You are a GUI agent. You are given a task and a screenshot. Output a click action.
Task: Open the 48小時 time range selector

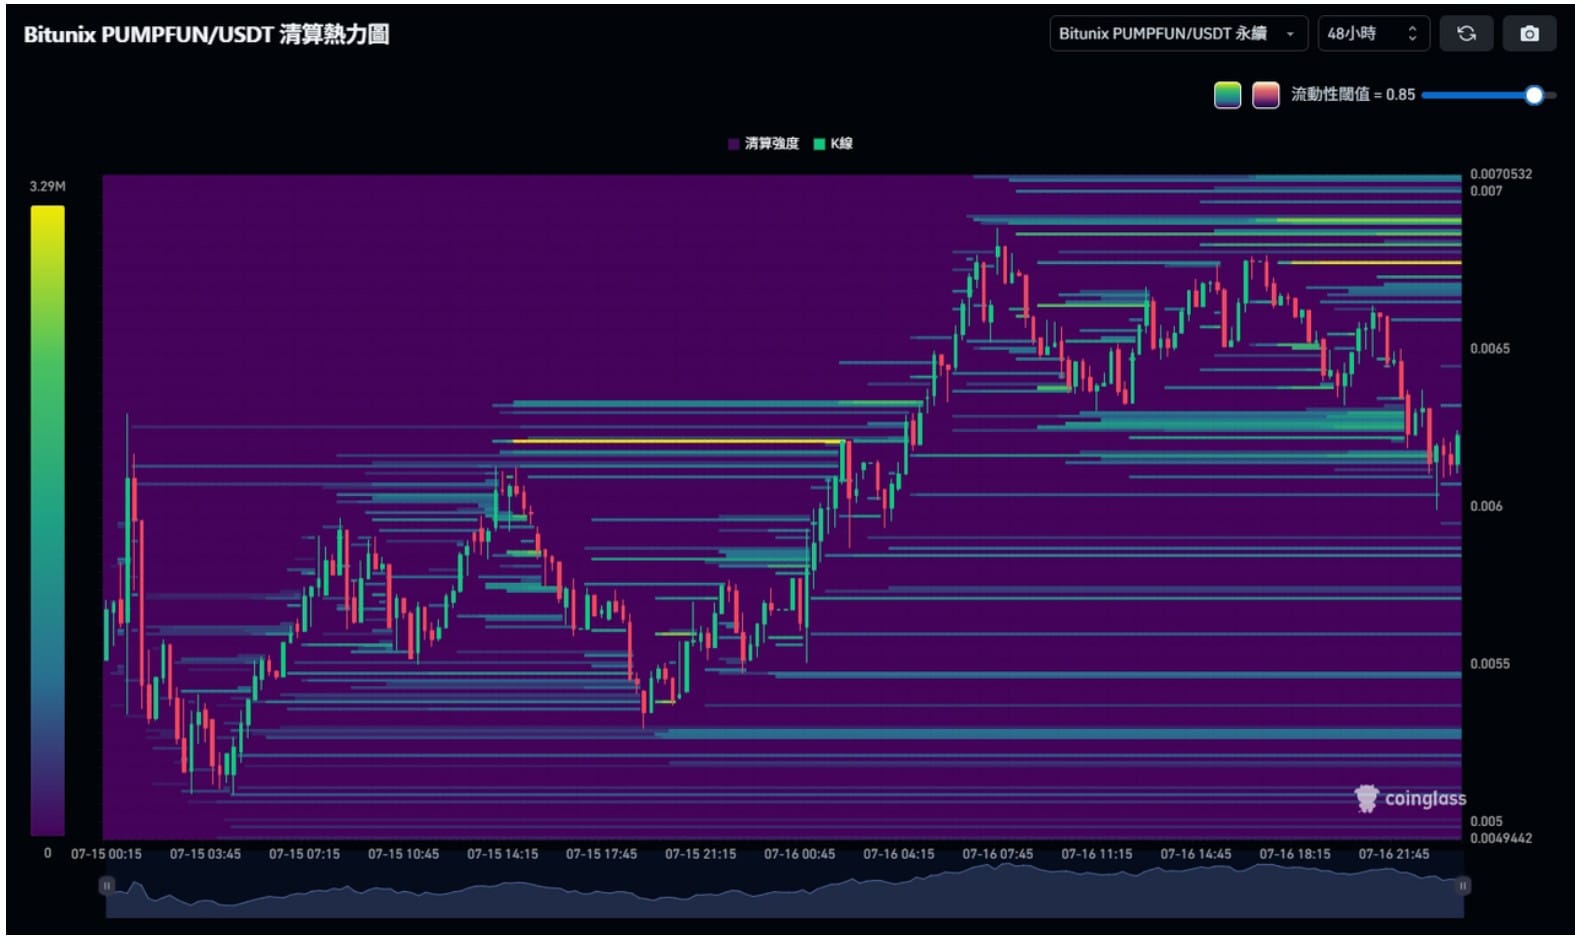1372,34
